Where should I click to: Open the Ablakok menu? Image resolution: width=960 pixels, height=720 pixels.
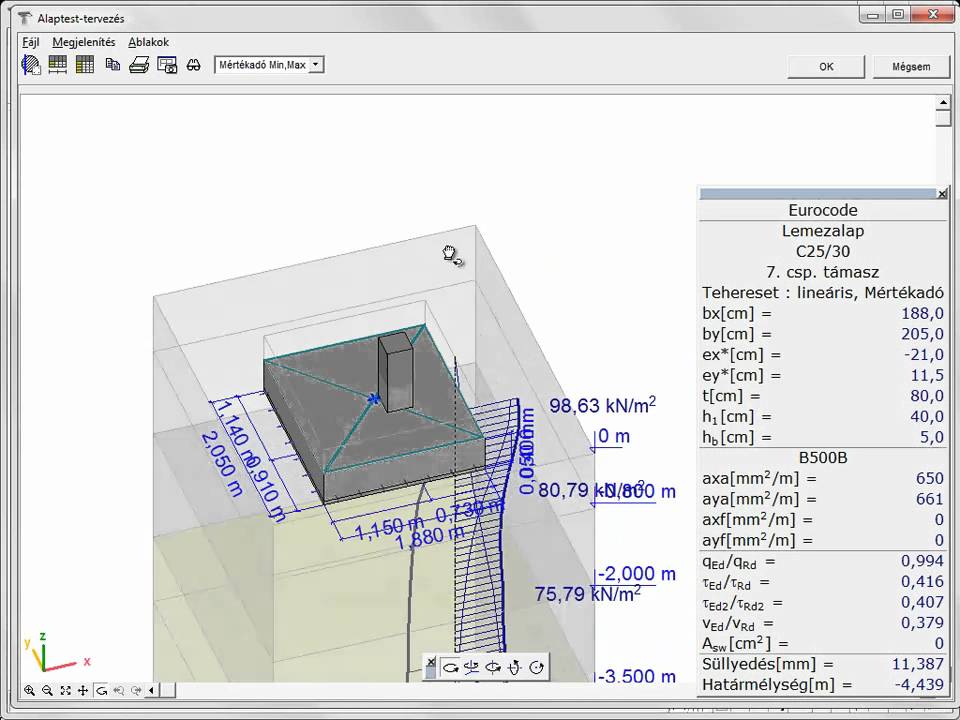149,42
